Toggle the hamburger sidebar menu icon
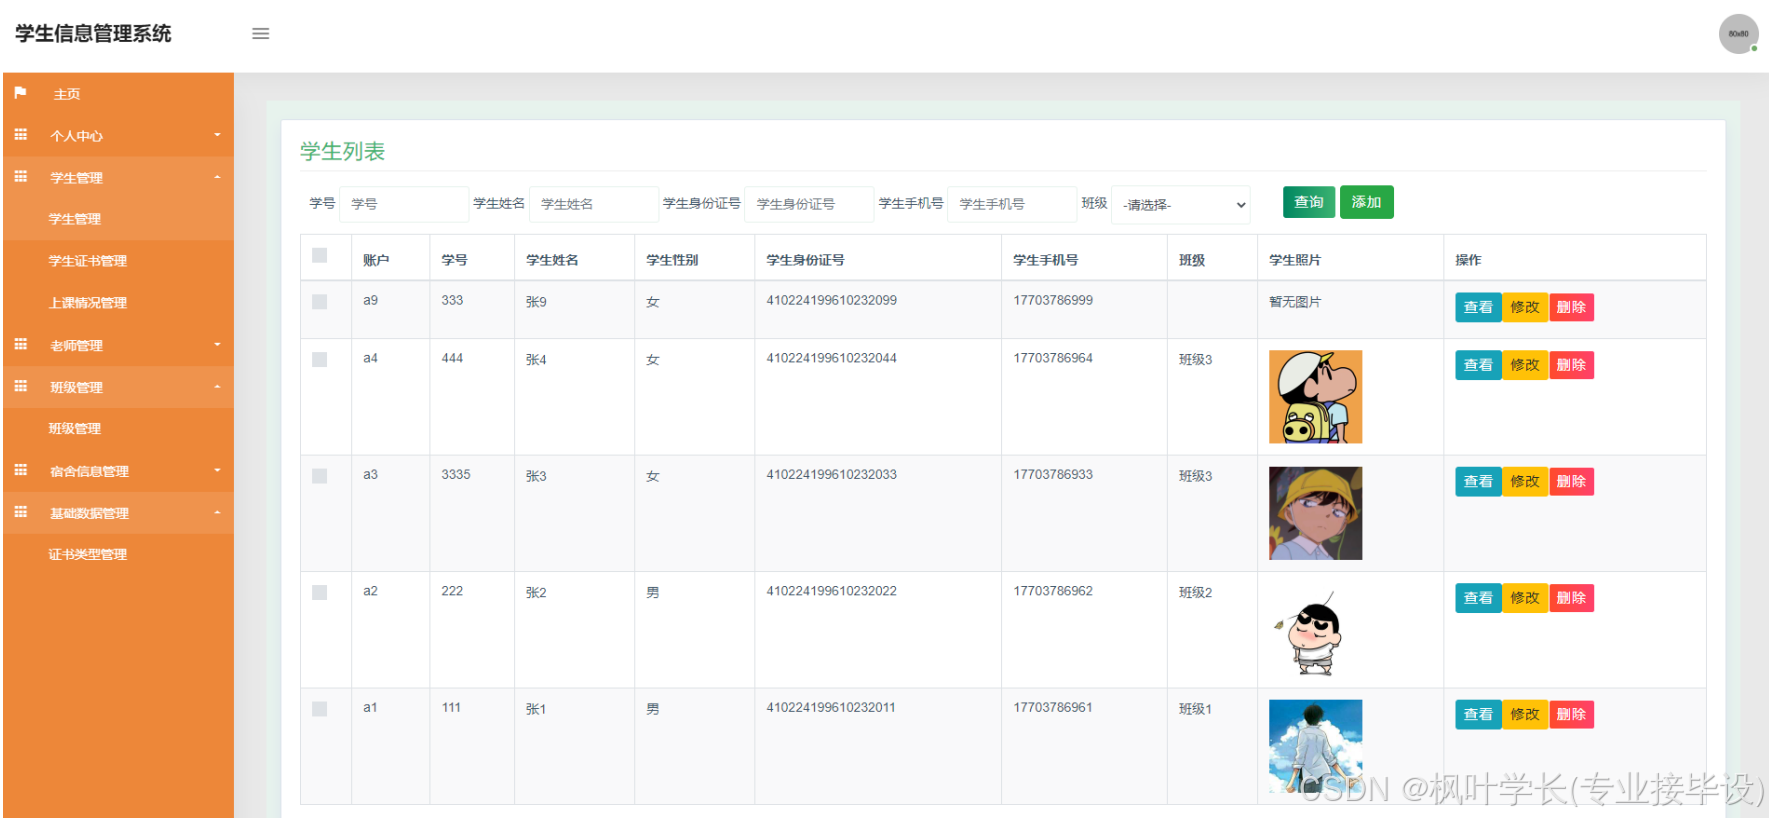The height and width of the screenshot is (819, 1769). tap(260, 34)
